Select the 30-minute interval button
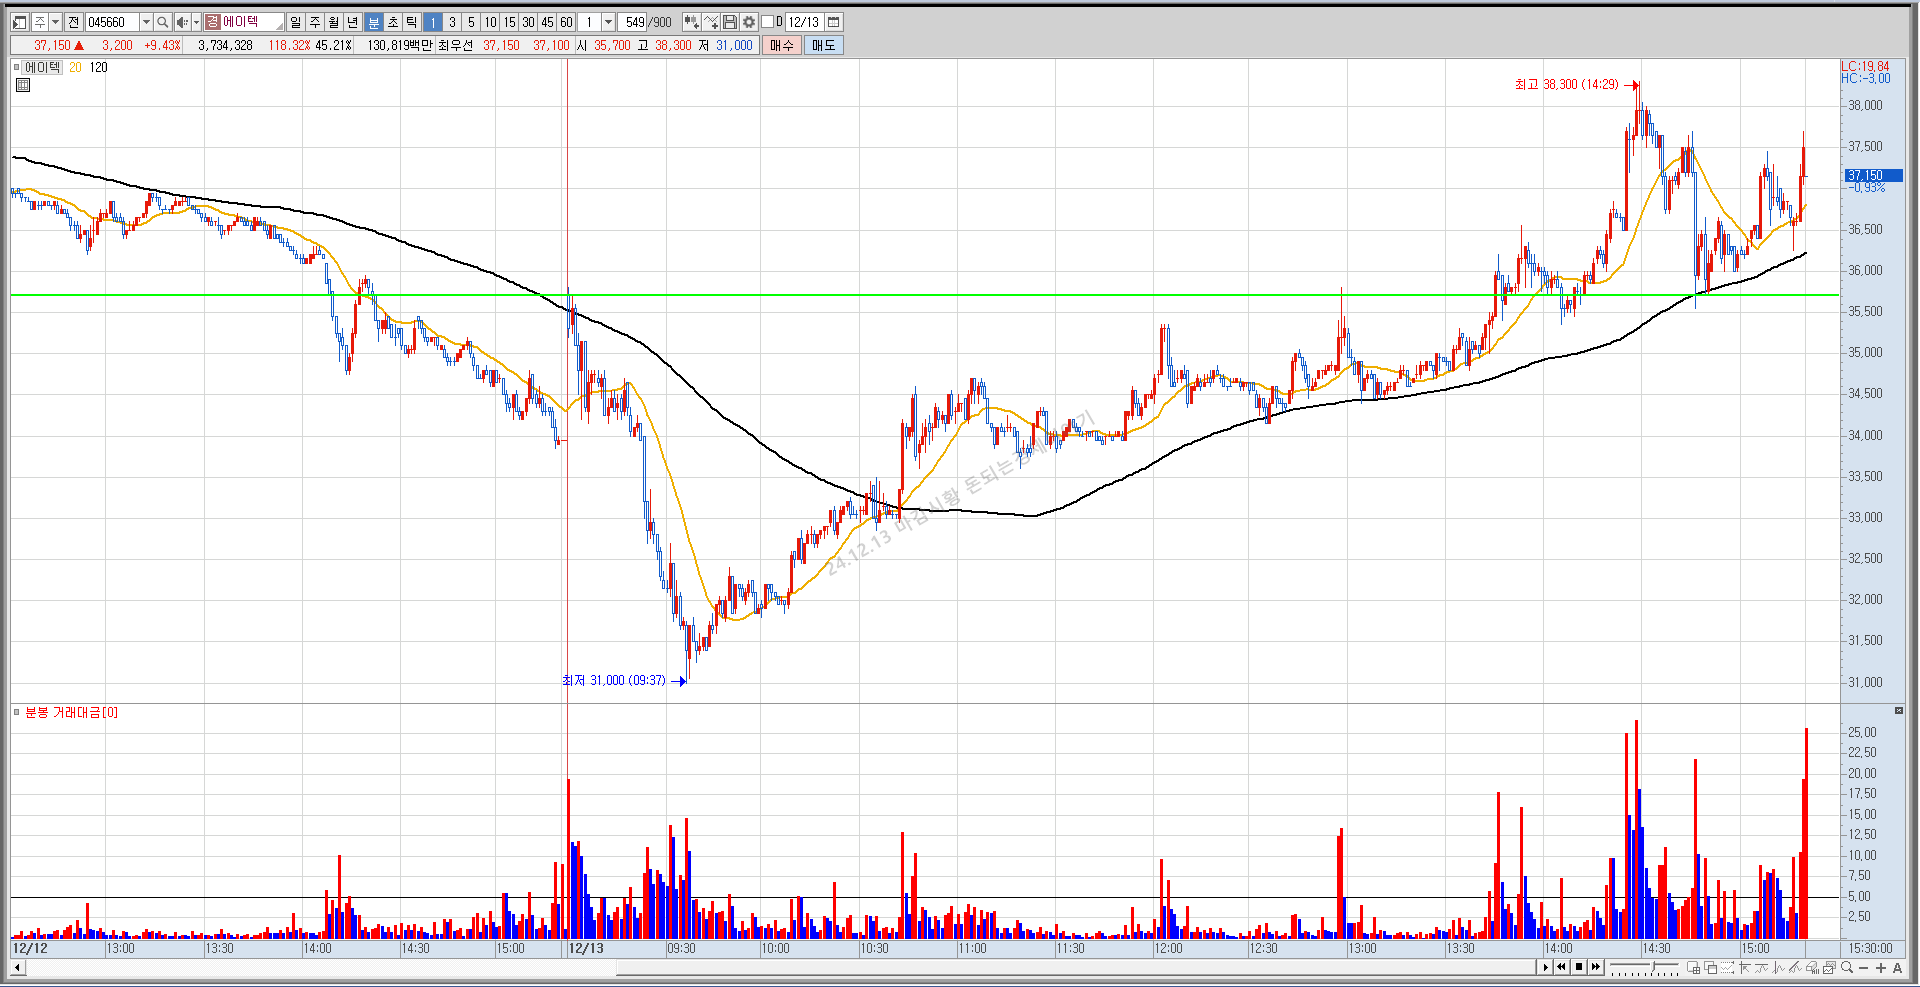Screen dimensions: 1920x987 (x=528, y=22)
